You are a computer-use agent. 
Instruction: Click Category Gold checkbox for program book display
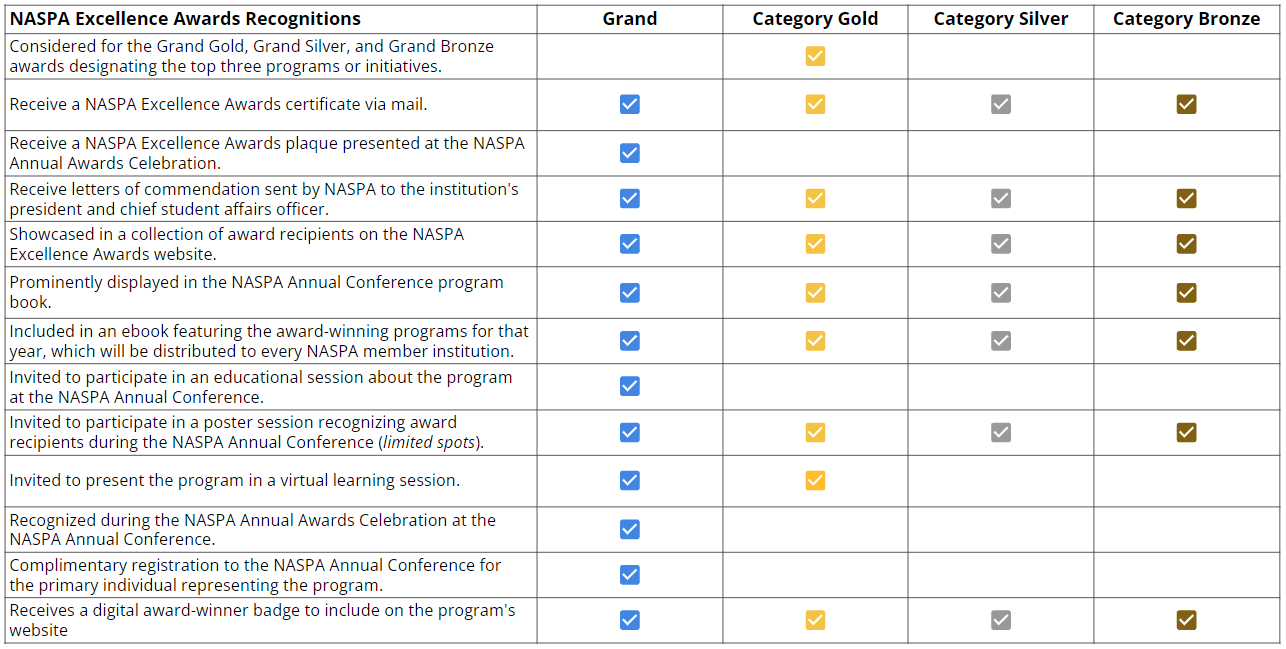coord(815,292)
